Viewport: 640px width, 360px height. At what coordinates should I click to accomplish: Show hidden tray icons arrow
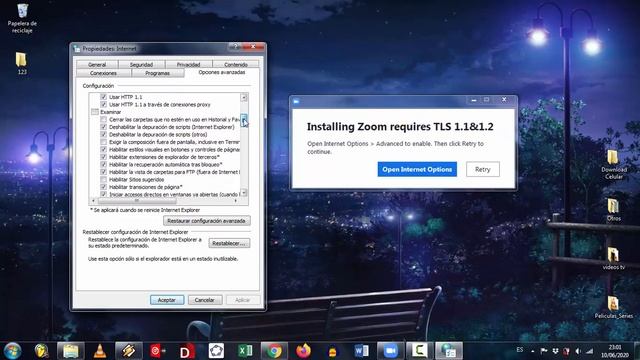coord(533,351)
